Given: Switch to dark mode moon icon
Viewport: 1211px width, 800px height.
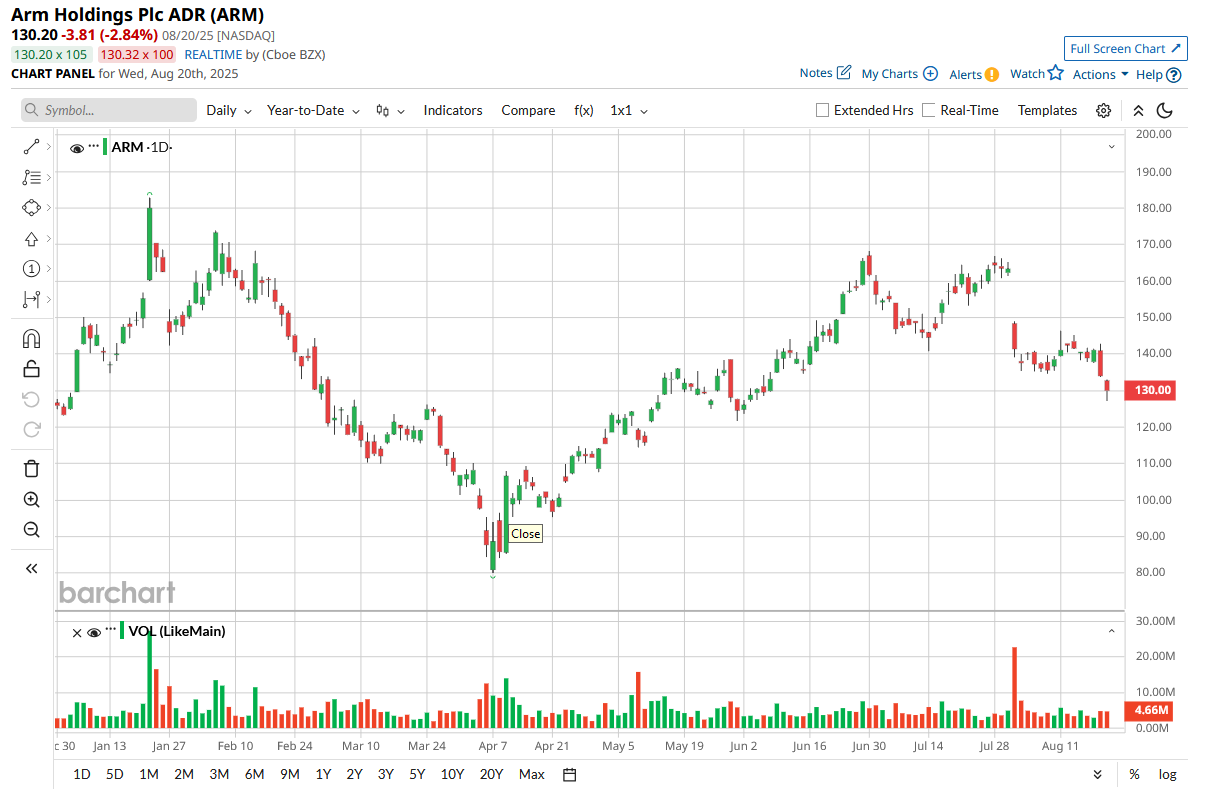Looking at the screenshot, I should pos(1165,111).
